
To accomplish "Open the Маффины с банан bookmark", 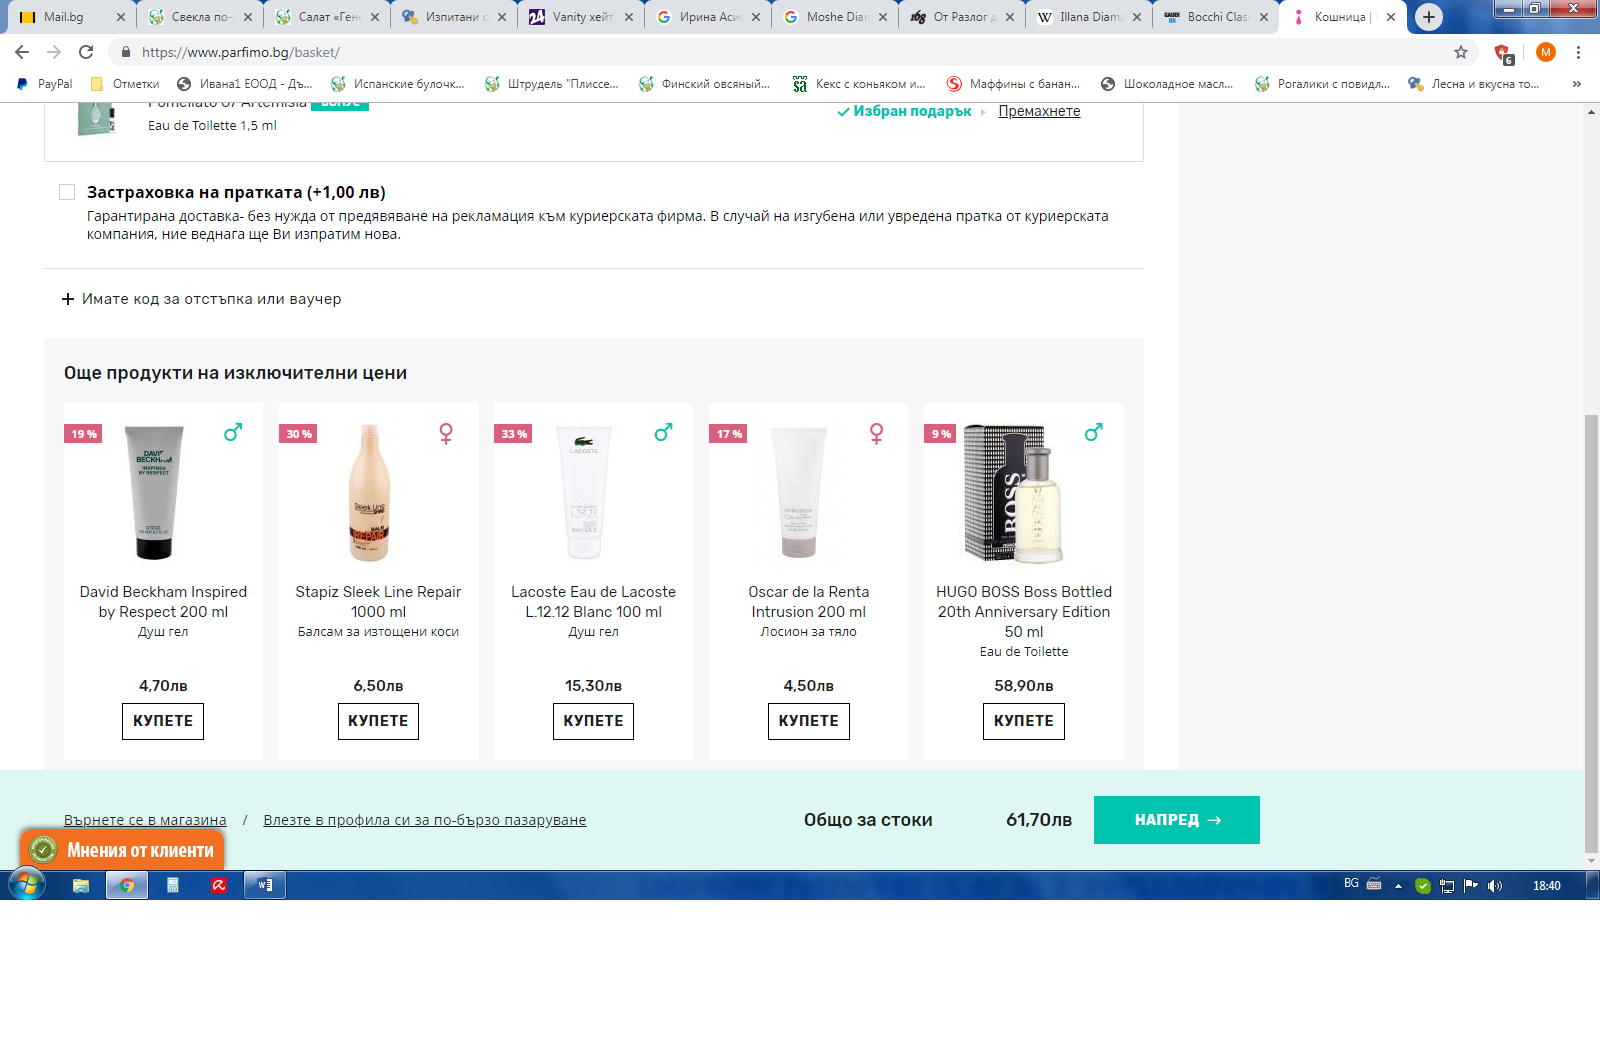I will (x=1014, y=84).
